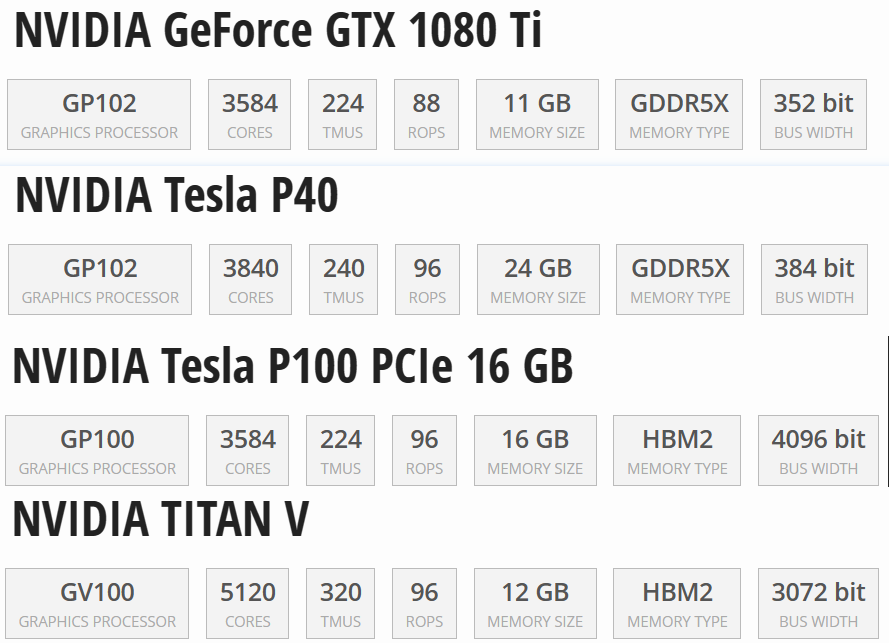
Task: Click the GV100 graphics processor box
Action: point(97,604)
